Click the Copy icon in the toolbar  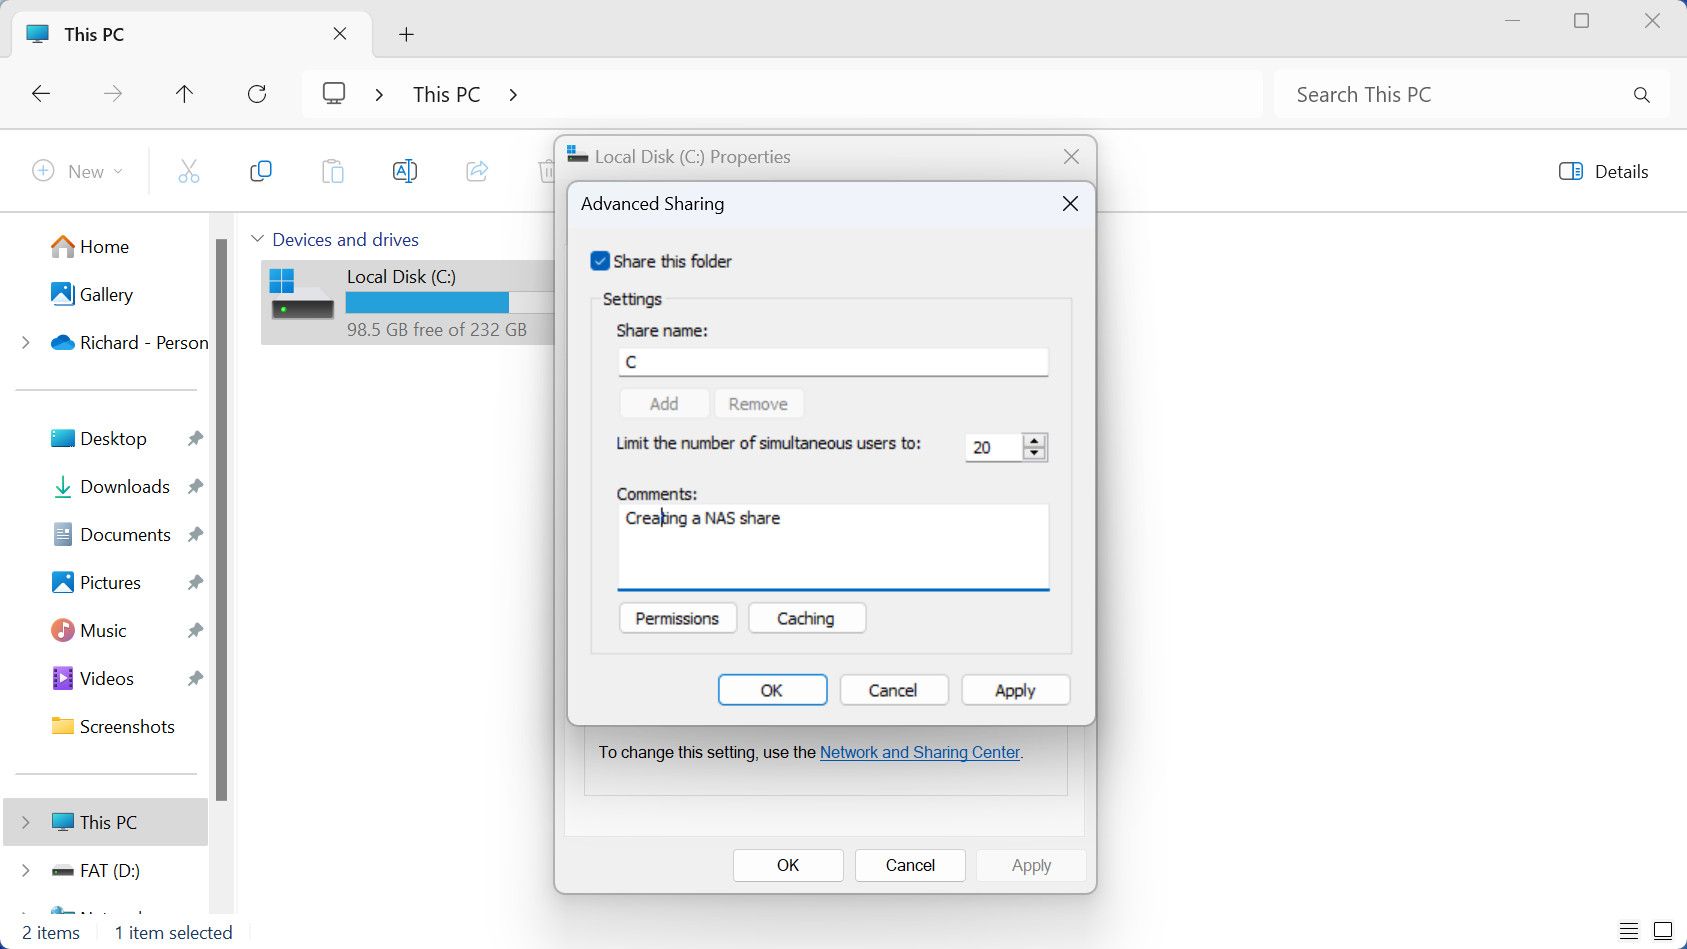click(260, 171)
